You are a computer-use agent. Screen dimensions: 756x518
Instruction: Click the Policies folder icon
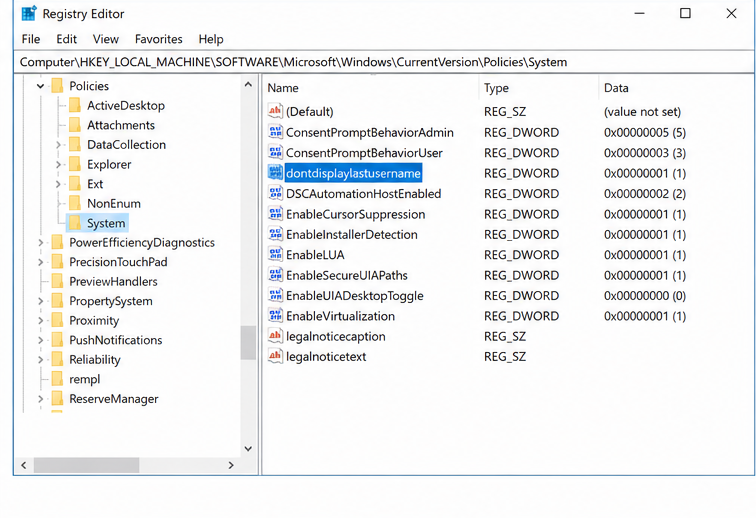(x=57, y=86)
